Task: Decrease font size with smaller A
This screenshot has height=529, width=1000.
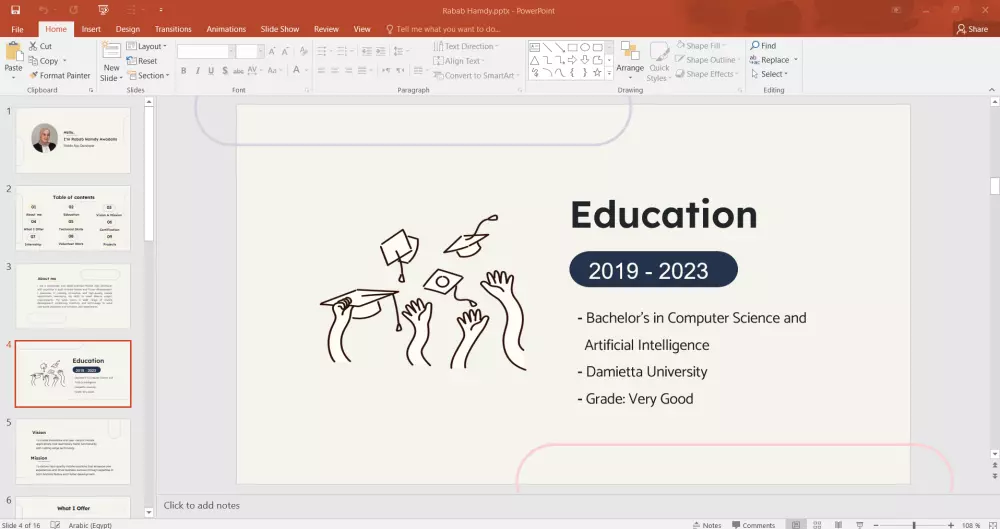Action: (285, 51)
